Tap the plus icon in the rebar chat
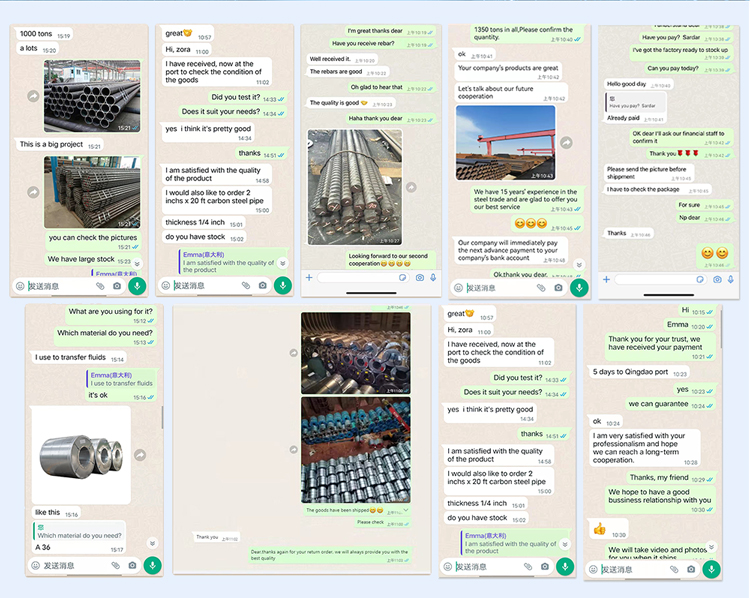 click(x=309, y=277)
